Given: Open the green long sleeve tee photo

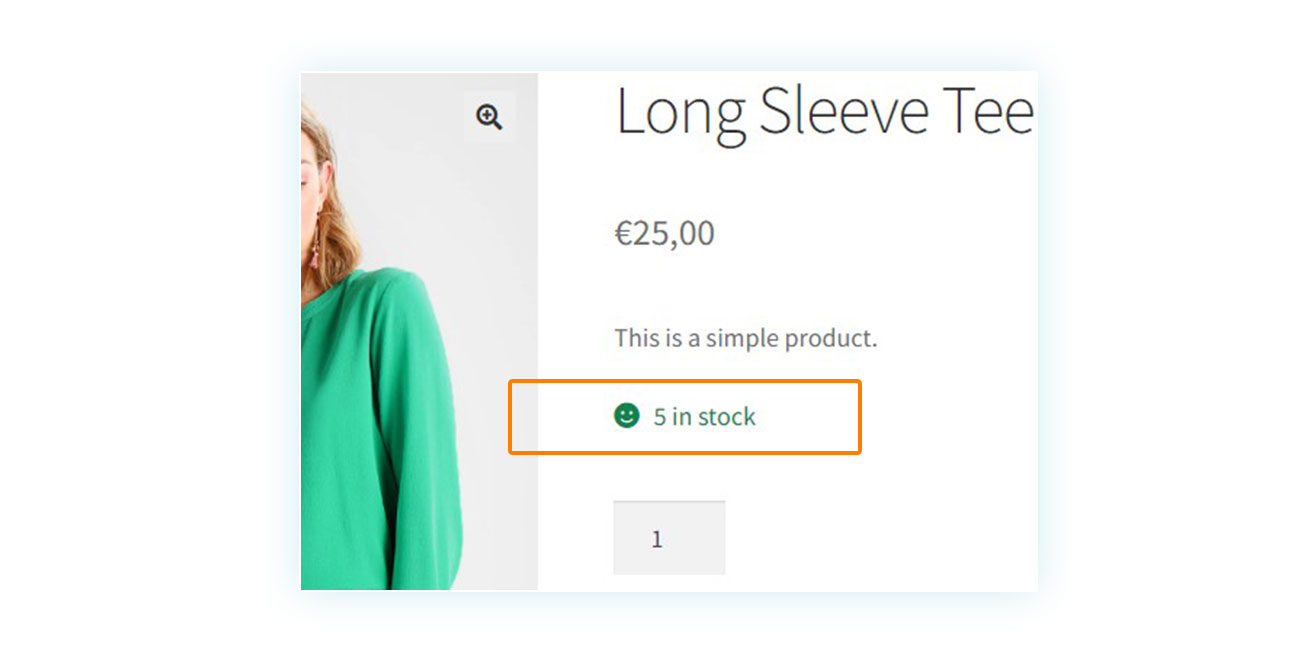Looking at the screenshot, I should 419,331.
